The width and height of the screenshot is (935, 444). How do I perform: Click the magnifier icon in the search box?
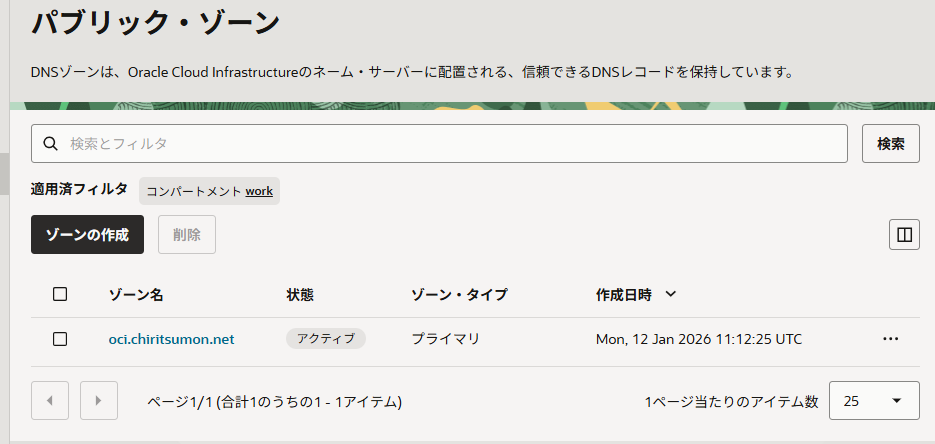pyautogui.click(x=50, y=144)
